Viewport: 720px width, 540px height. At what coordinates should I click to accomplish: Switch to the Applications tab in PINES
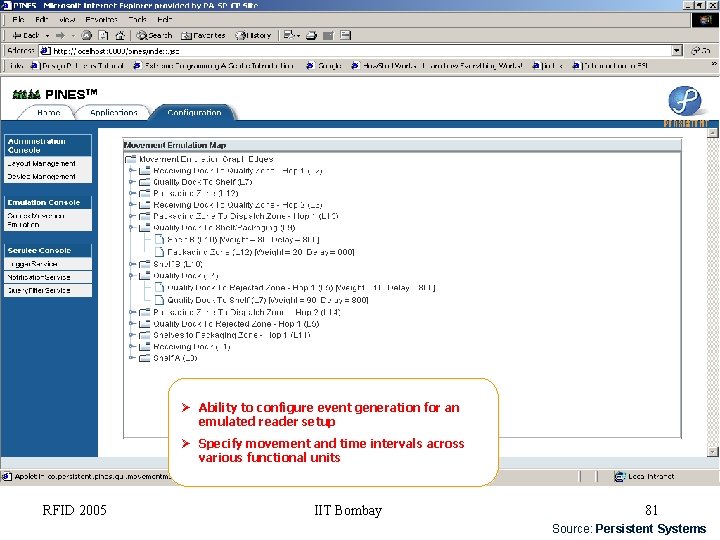(113, 112)
